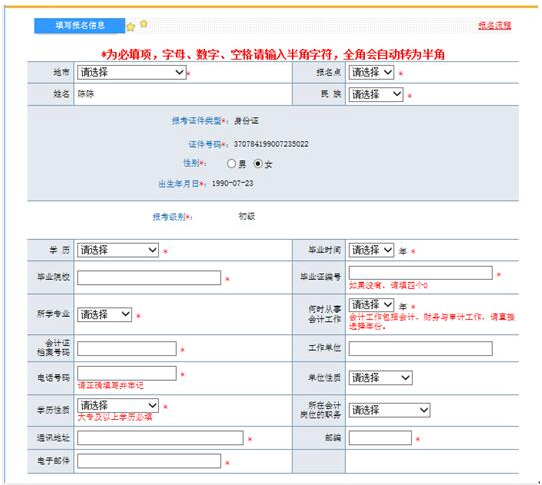Image resolution: width=542 pixels, height=485 pixels.
Task: Click the 身份证 ID type text
Action: (x=246, y=121)
